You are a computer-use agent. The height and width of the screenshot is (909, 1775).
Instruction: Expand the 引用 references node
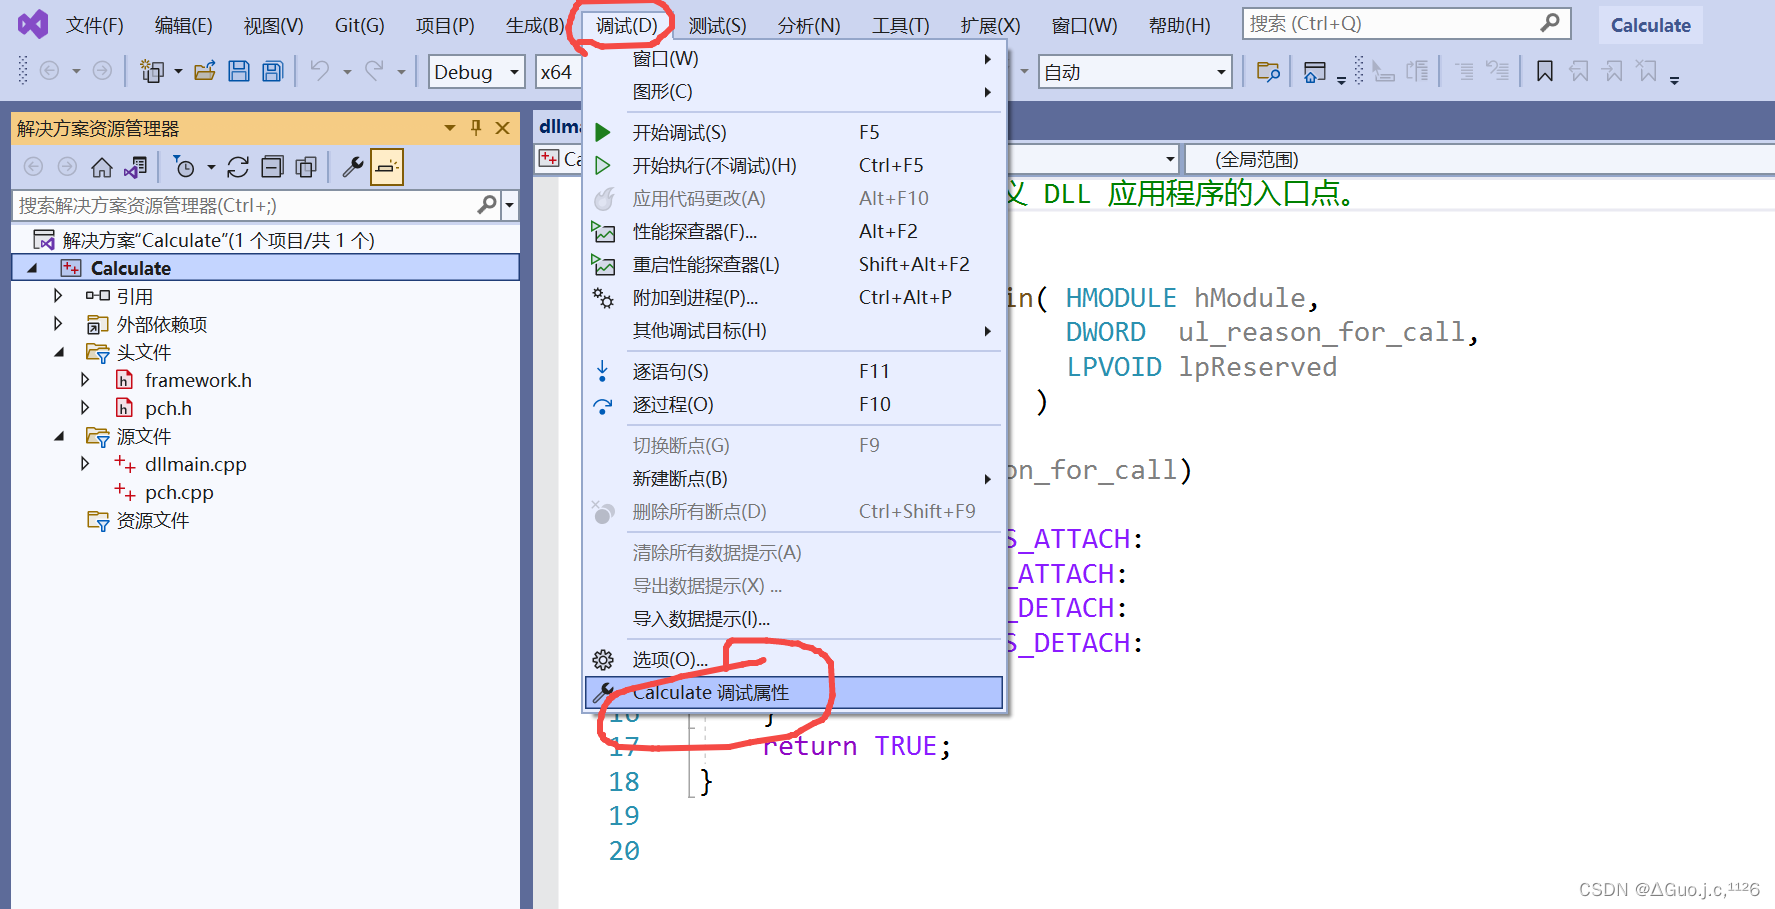(x=58, y=296)
